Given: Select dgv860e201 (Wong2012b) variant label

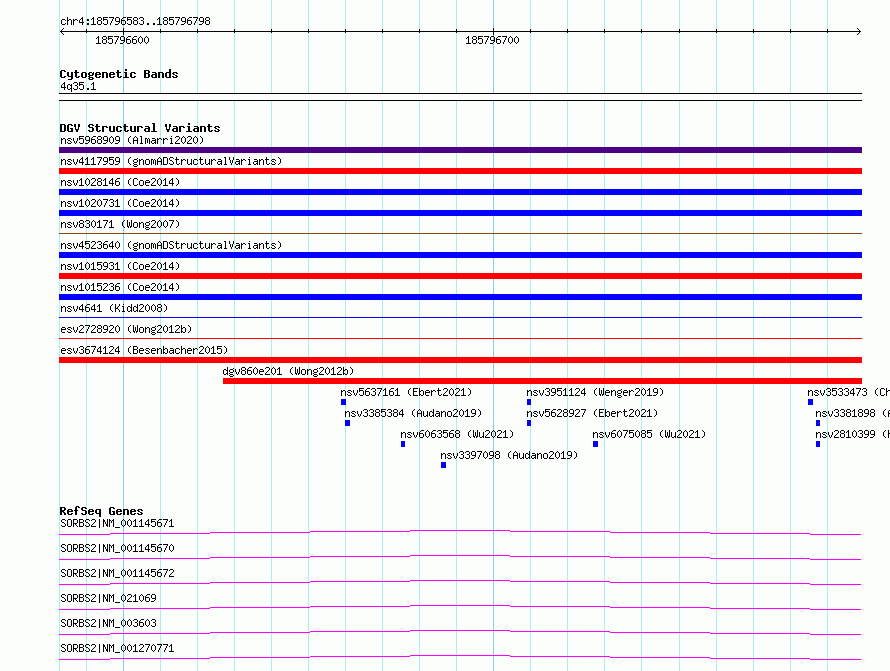Looking at the screenshot, I should 288,371.
